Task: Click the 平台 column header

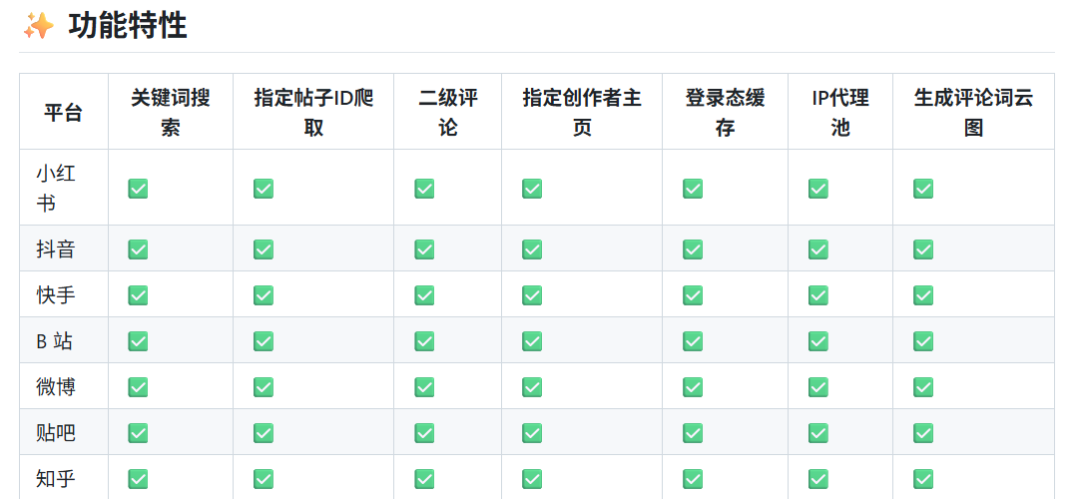Action: [x=63, y=112]
